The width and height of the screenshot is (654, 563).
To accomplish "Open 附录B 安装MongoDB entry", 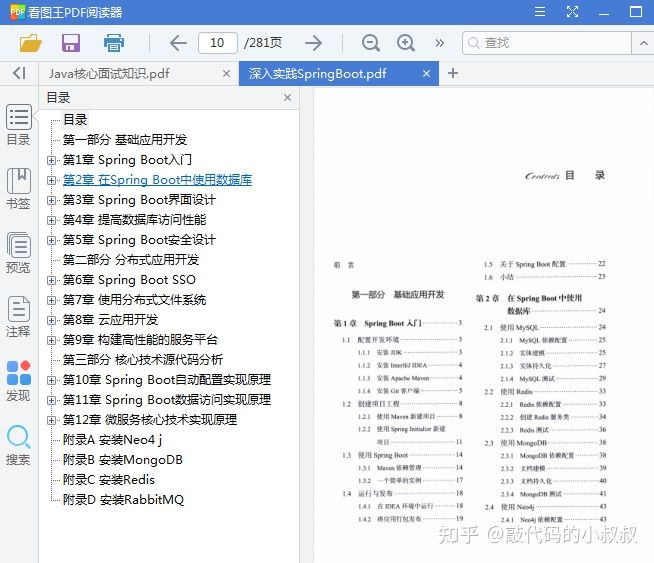I will [x=123, y=460].
